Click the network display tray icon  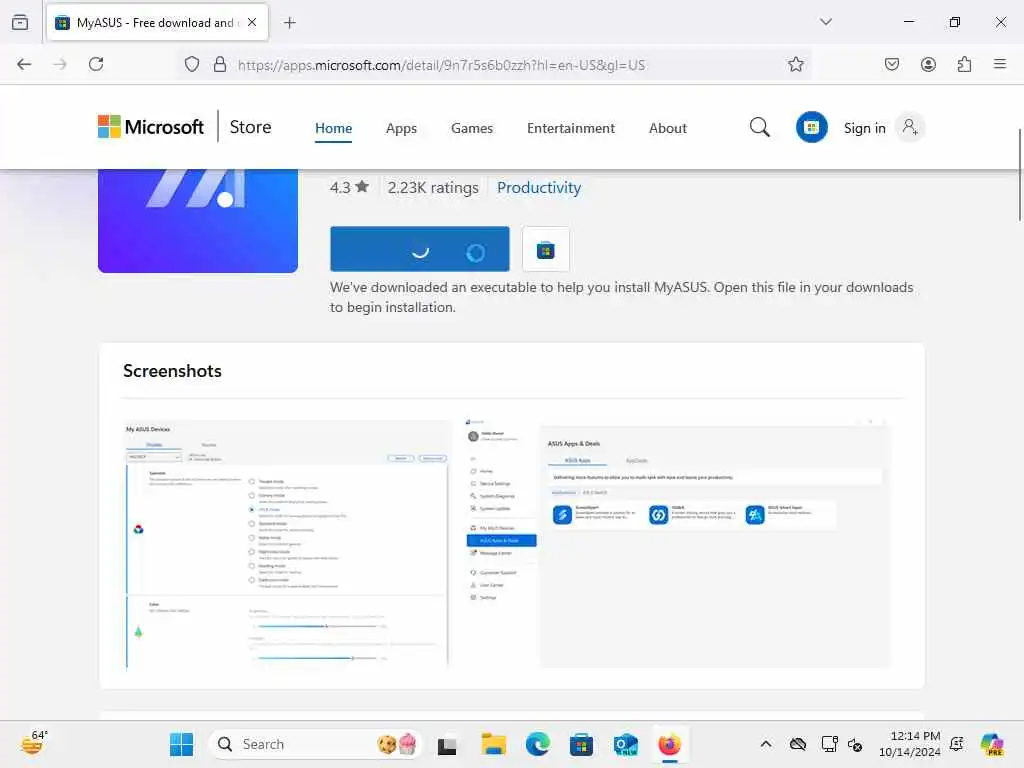tap(829, 744)
